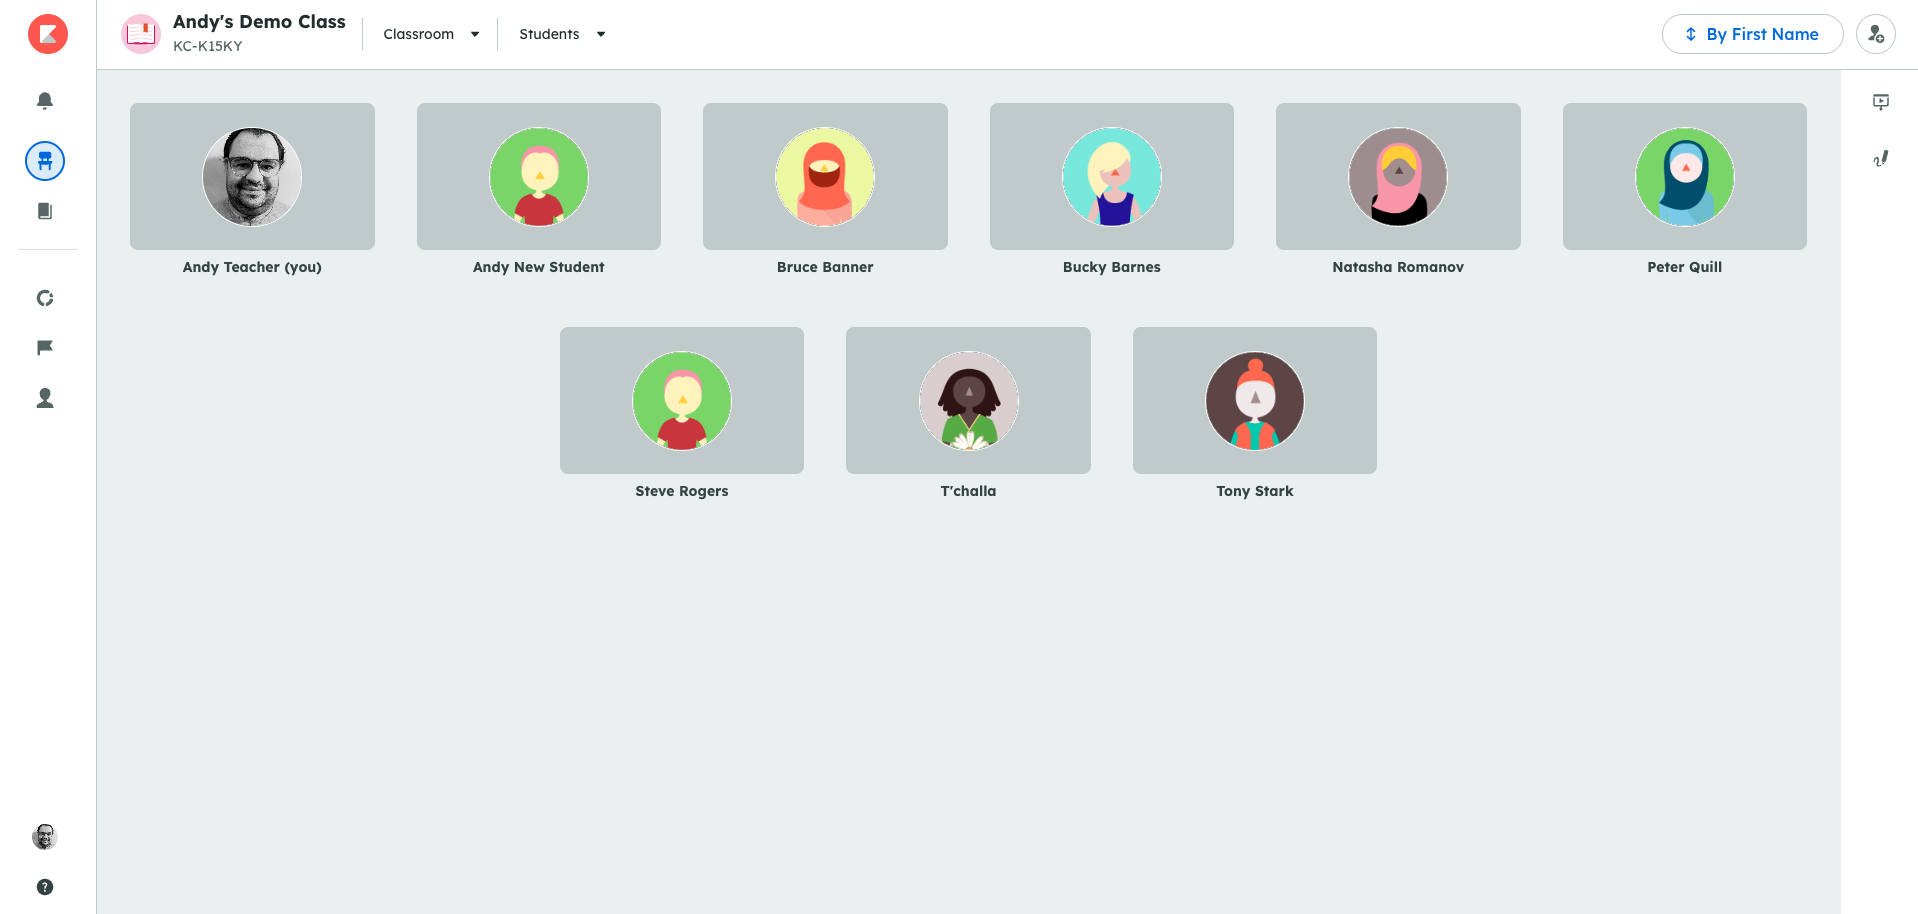
Task: Open Bruce Banner's student card
Action: (825, 176)
